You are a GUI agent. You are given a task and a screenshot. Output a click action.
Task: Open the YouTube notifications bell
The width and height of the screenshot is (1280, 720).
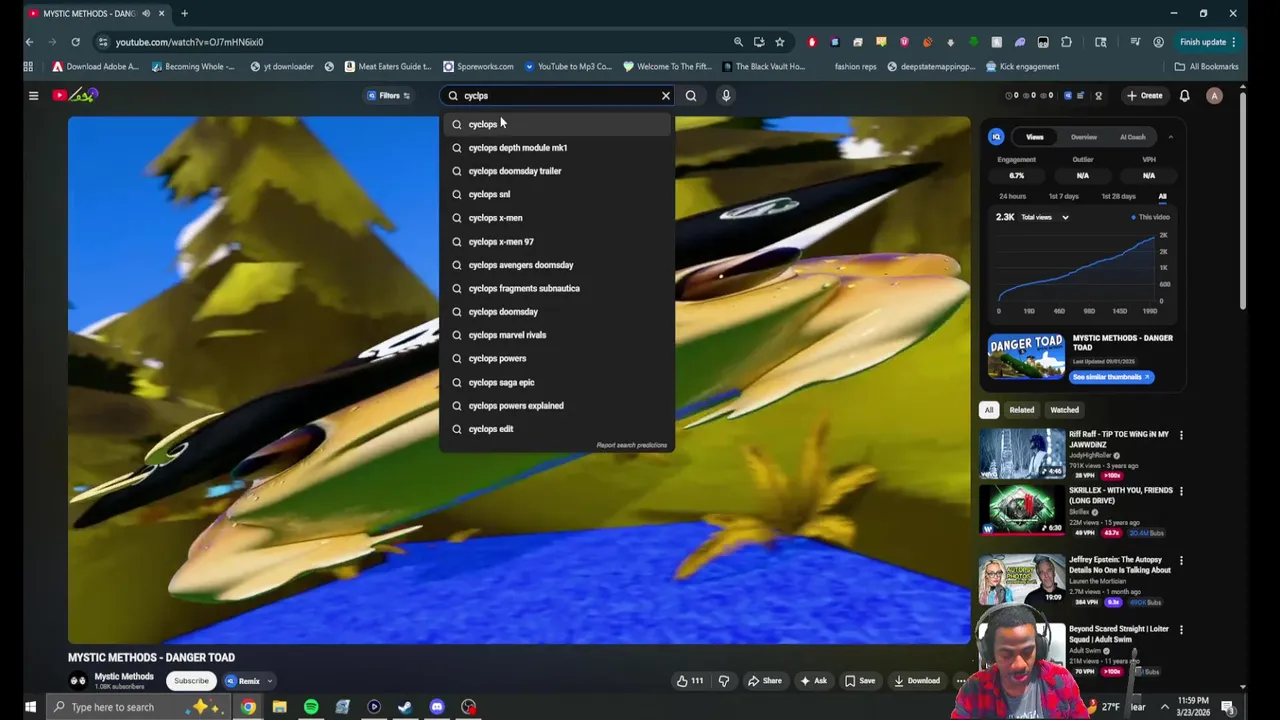pyautogui.click(x=1184, y=96)
